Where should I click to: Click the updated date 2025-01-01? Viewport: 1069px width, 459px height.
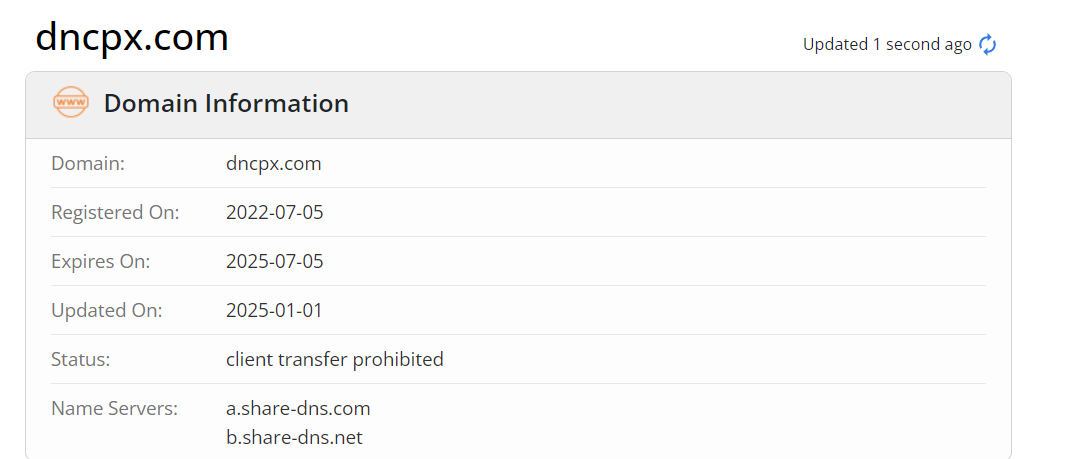pyautogui.click(x=275, y=310)
